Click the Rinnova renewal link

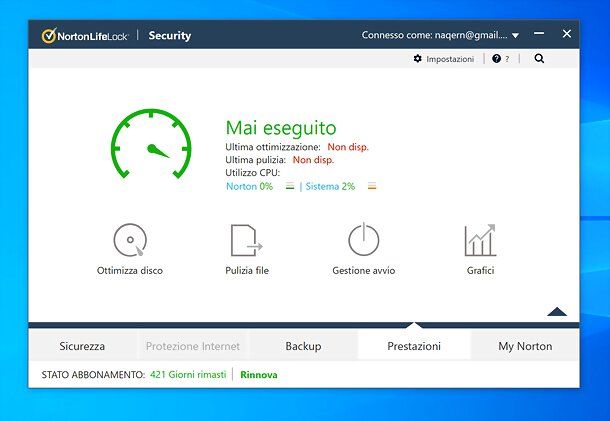coord(259,375)
